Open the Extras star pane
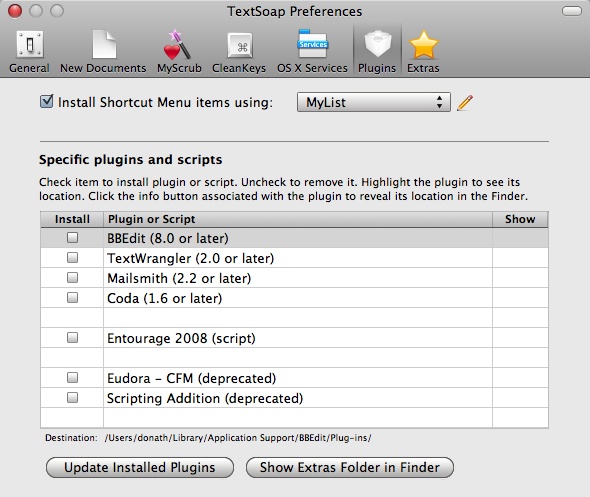The width and height of the screenshot is (590, 497). 423,52
